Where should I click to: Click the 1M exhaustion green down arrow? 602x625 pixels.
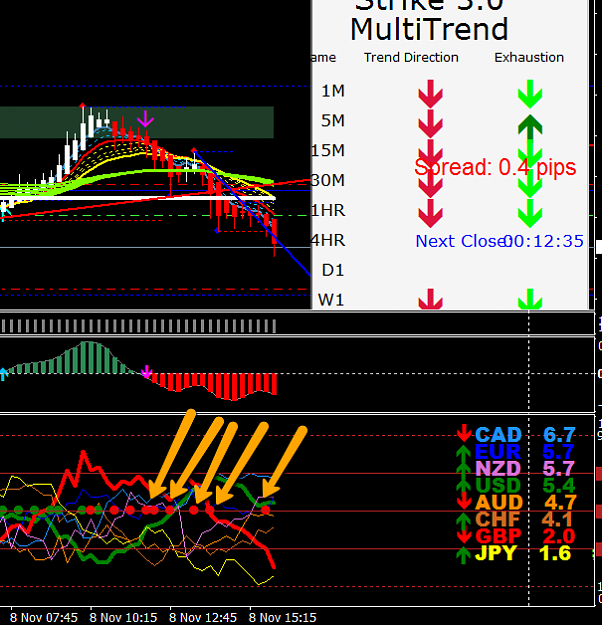pyautogui.click(x=530, y=94)
